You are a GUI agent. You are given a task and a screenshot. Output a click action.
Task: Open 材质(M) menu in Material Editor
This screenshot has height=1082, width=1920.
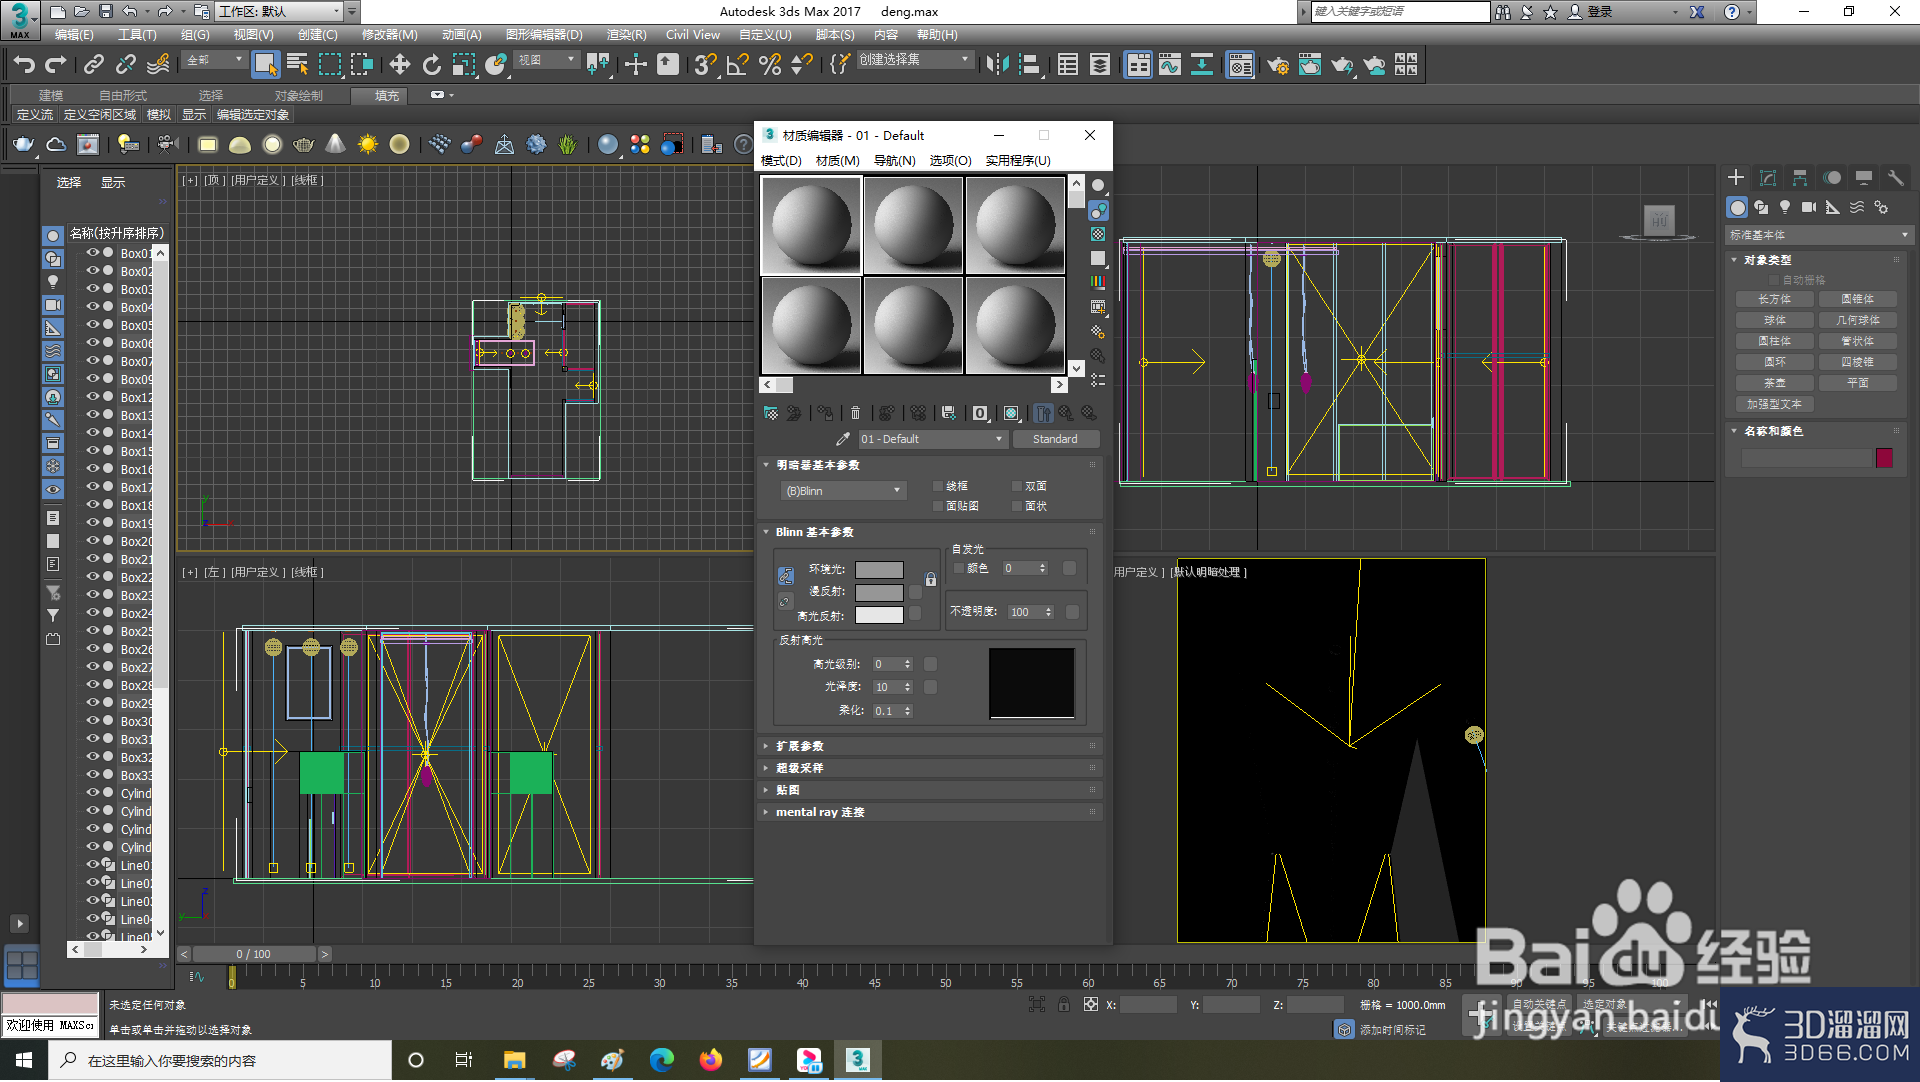point(838,161)
